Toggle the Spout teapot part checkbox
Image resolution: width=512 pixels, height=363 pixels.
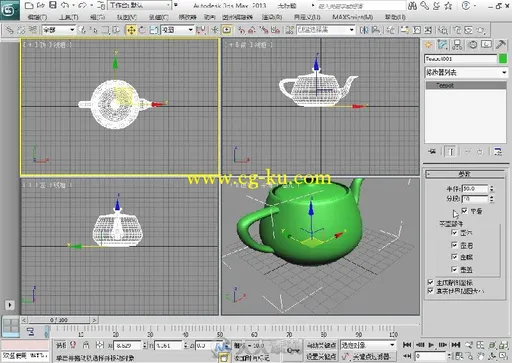454,257
